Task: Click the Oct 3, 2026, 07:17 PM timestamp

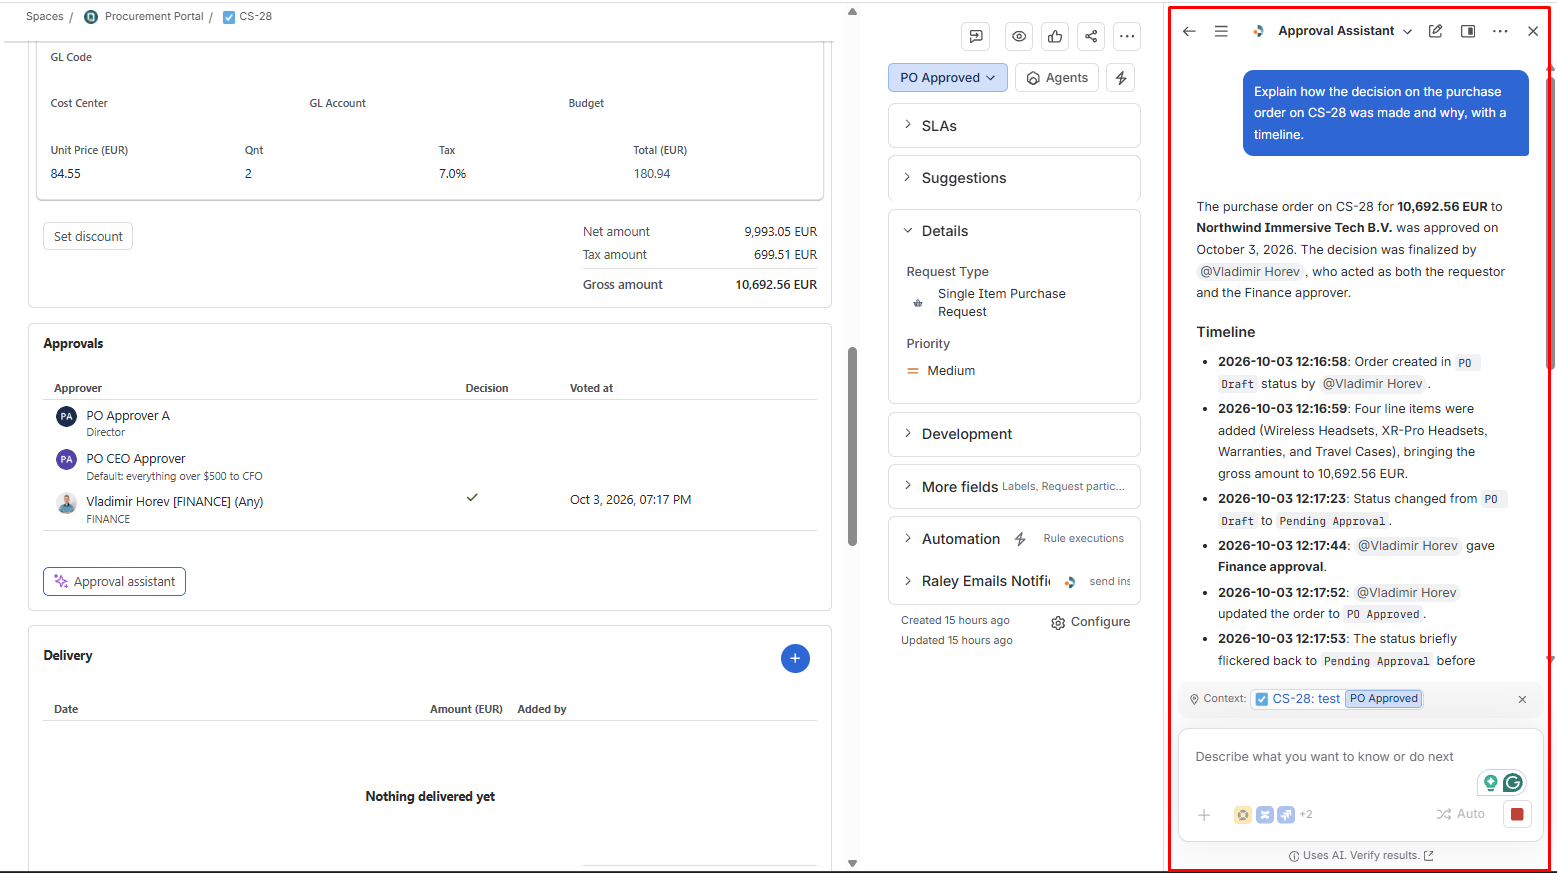Action: coord(630,500)
